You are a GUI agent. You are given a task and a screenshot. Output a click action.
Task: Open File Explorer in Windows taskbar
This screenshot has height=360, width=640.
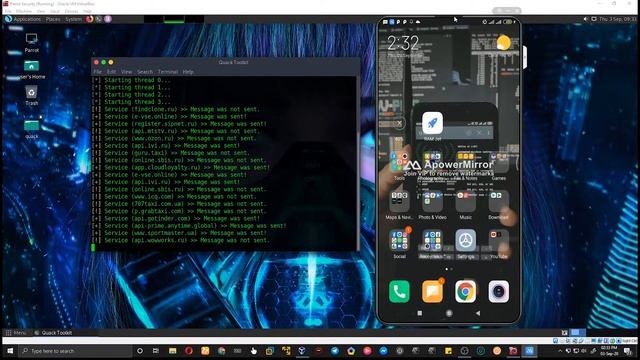pos(173,351)
